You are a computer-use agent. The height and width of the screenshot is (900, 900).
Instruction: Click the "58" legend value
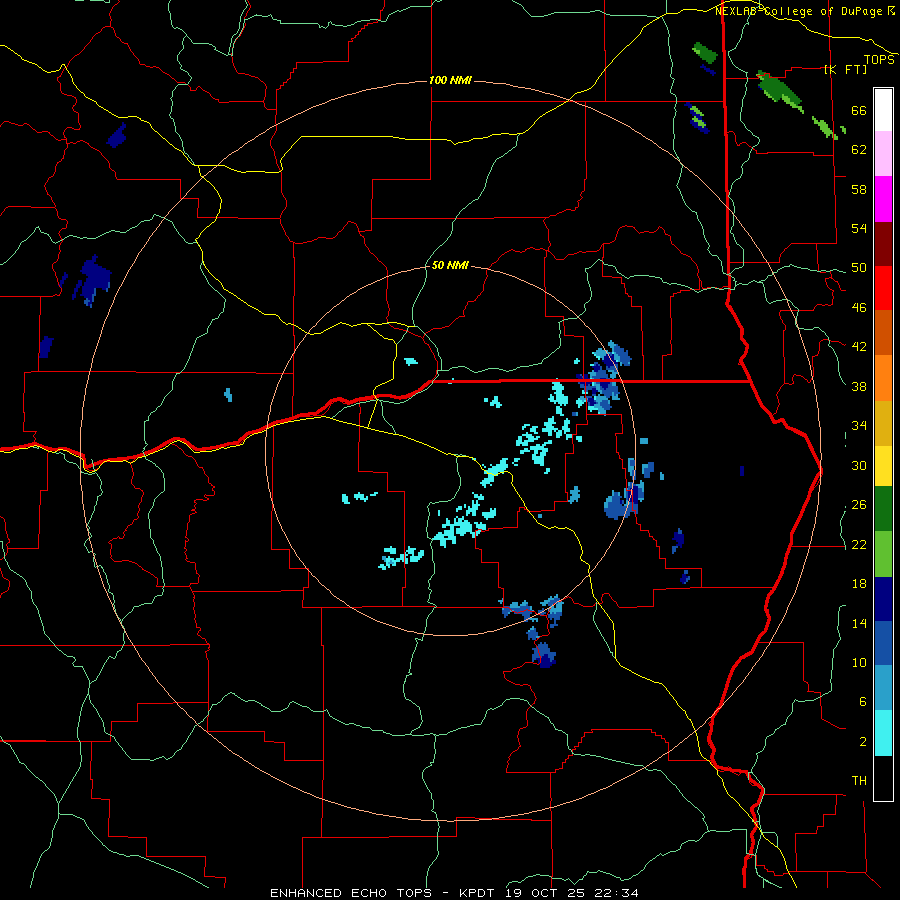tap(859, 189)
